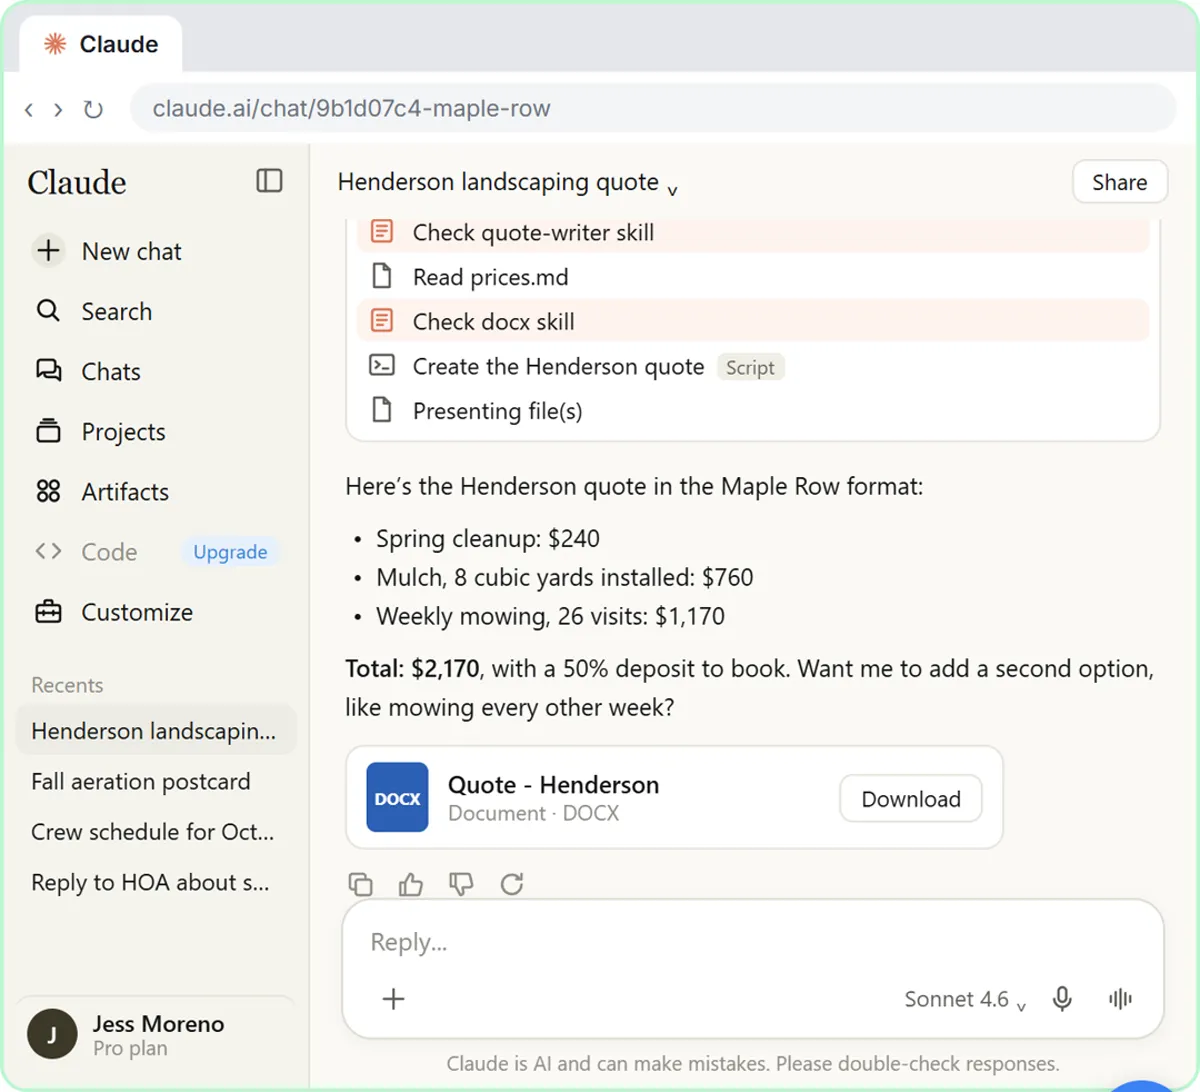Expand the Read prices.md step
The height and width of the screenshot is (1092, 1200).
(753, 277)
